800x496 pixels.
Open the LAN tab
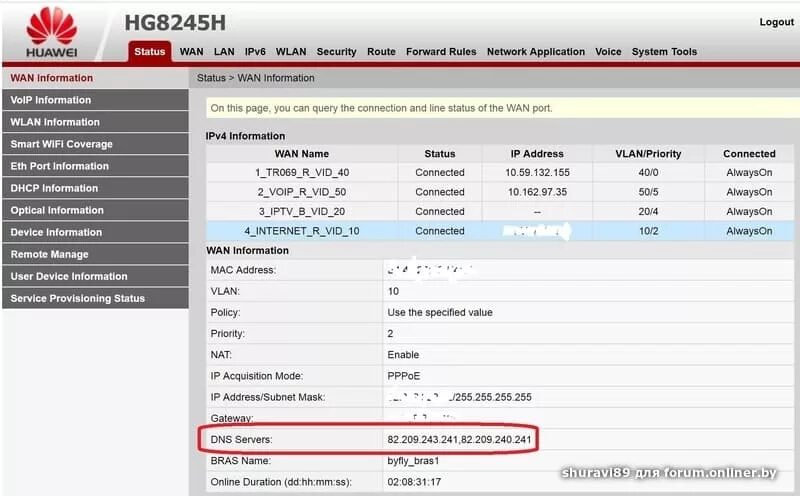tap(224, 52)
